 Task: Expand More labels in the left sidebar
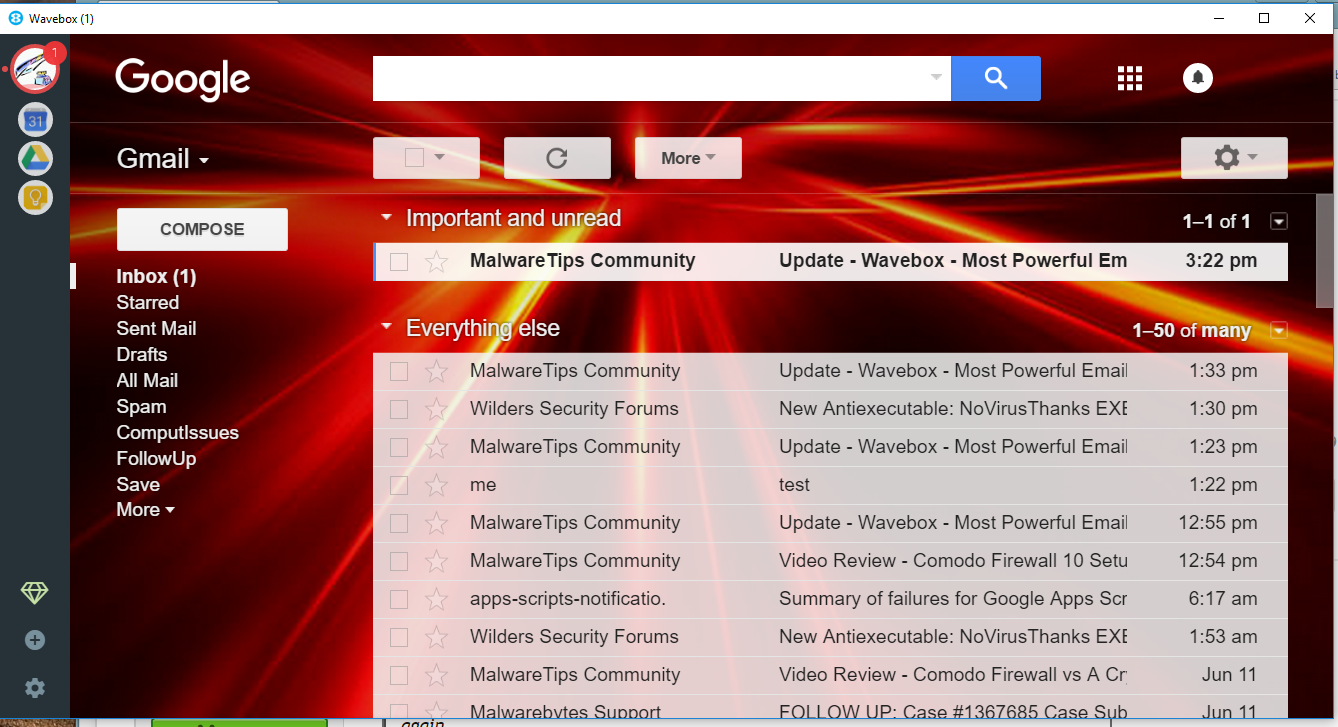pyautogui.click(x=146, y=510)
